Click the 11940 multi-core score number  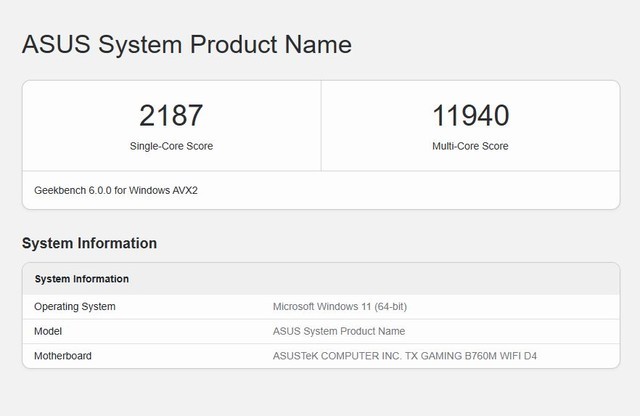coord(470,115)
